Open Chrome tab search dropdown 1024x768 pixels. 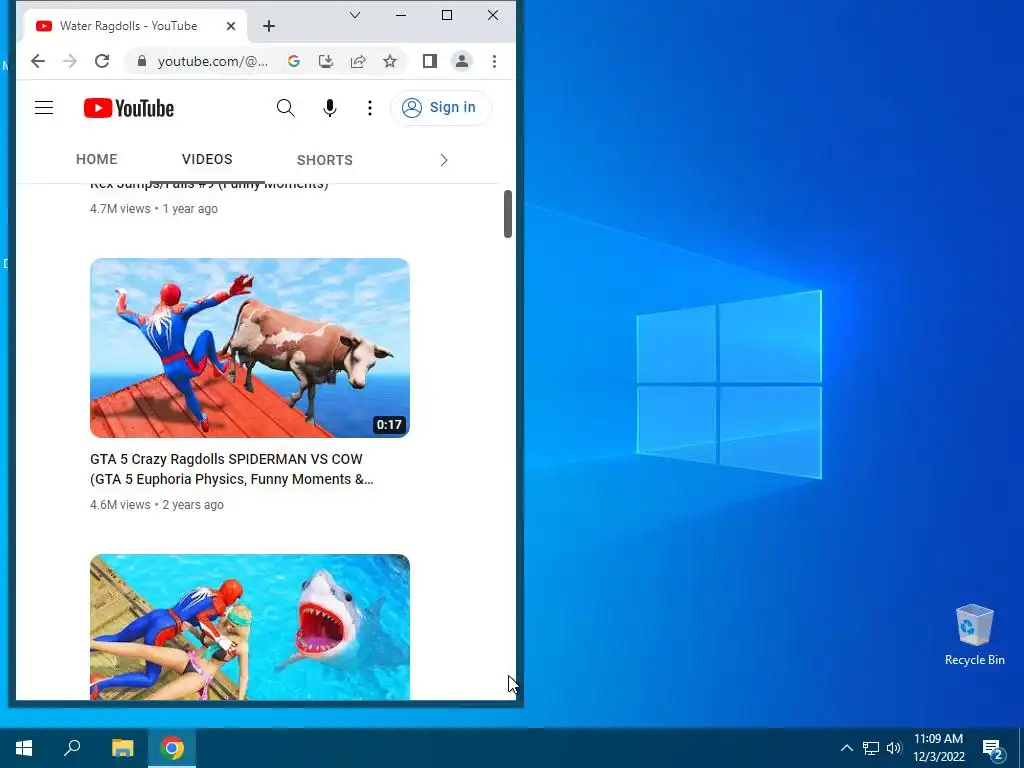[355, 15]
